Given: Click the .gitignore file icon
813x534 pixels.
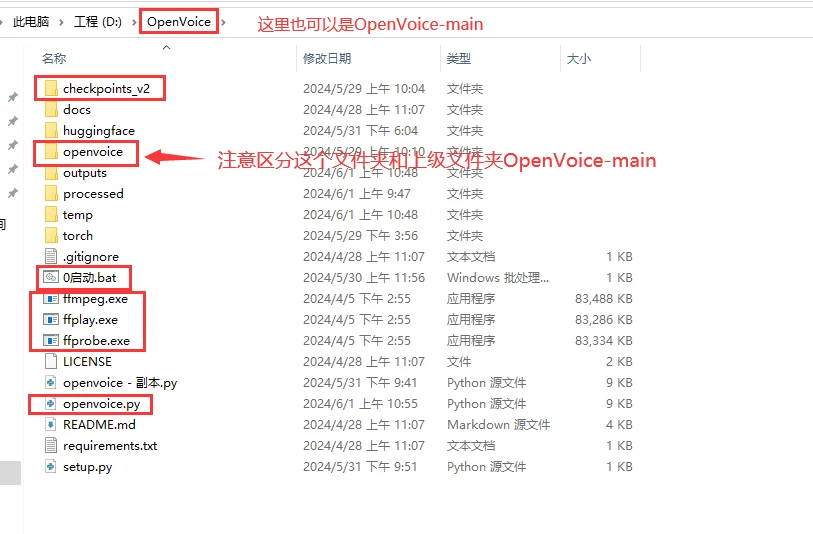Looking at the screenshot, I should click(51, 256).
